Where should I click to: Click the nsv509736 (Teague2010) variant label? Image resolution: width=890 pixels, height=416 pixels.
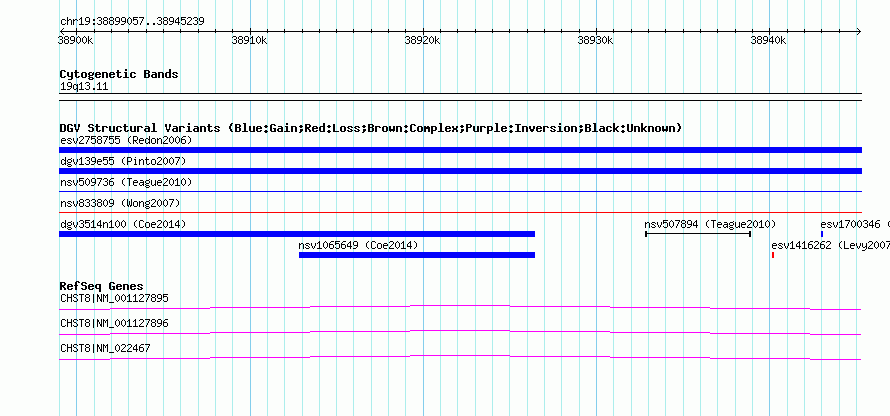click(x=126, y=182)
